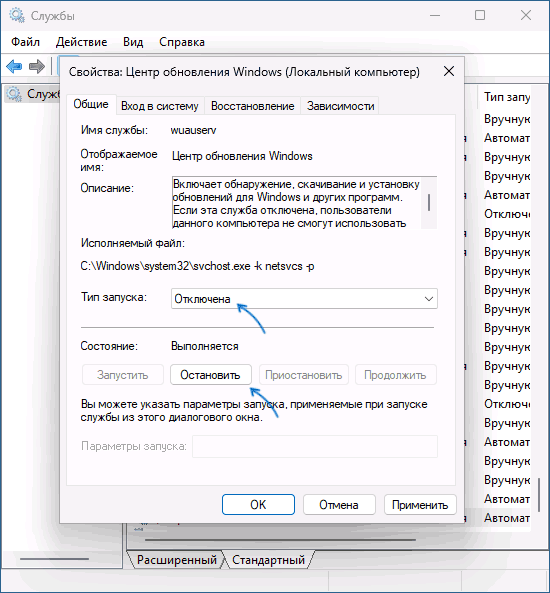Close the properties dialog with X
This screenshot has width=550, height=593.
click(449, 71)
